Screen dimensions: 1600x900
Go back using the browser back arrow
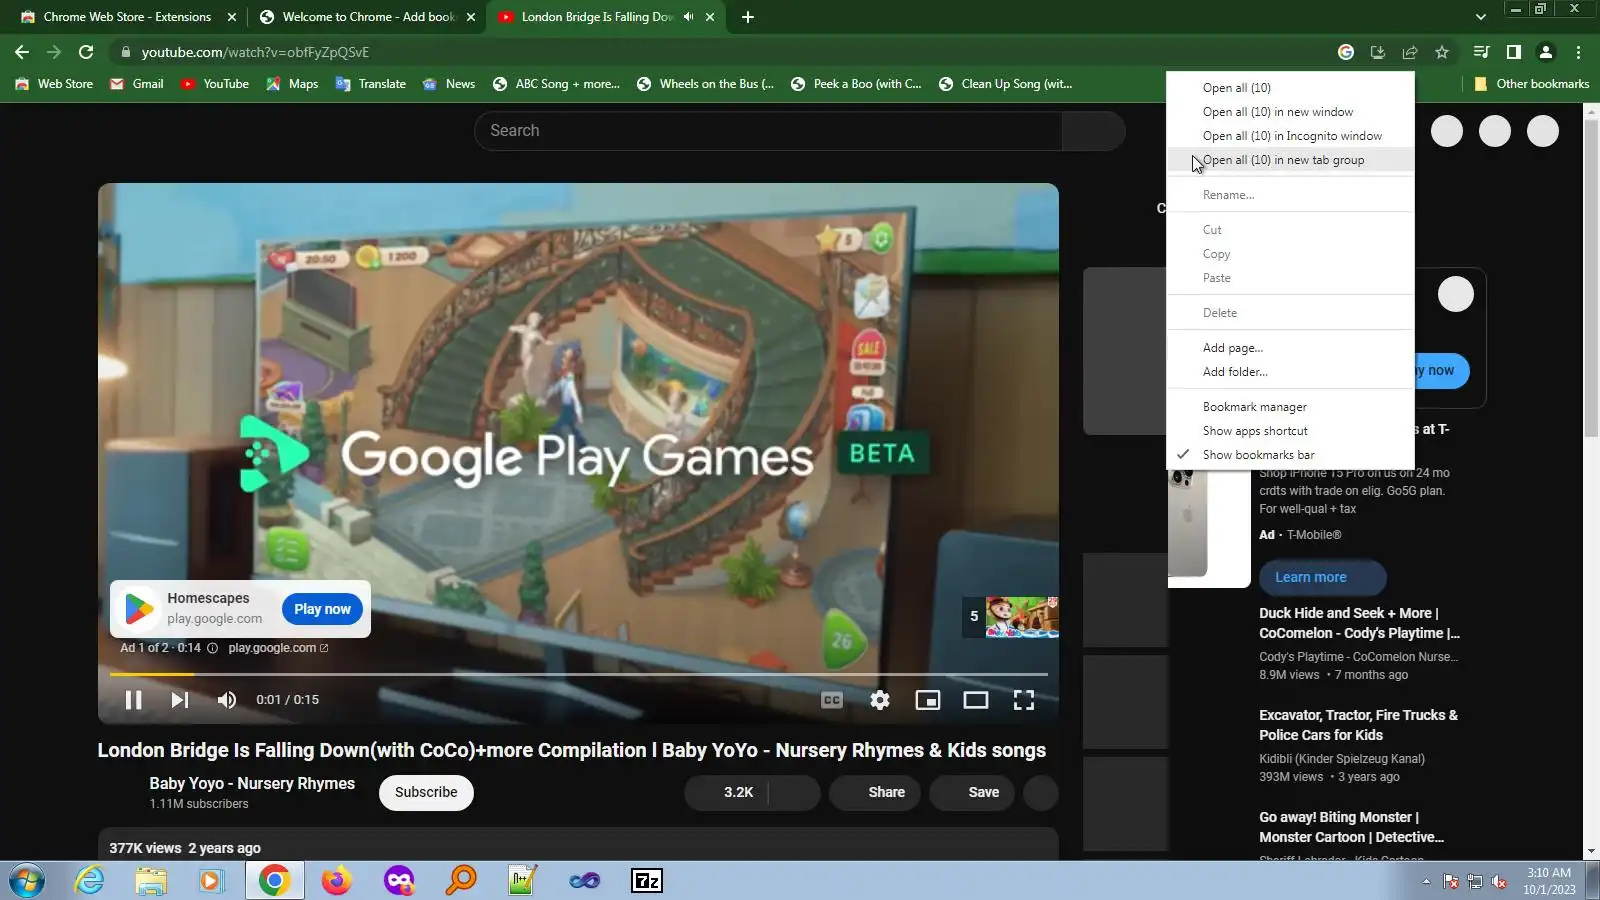click(22, 52)
